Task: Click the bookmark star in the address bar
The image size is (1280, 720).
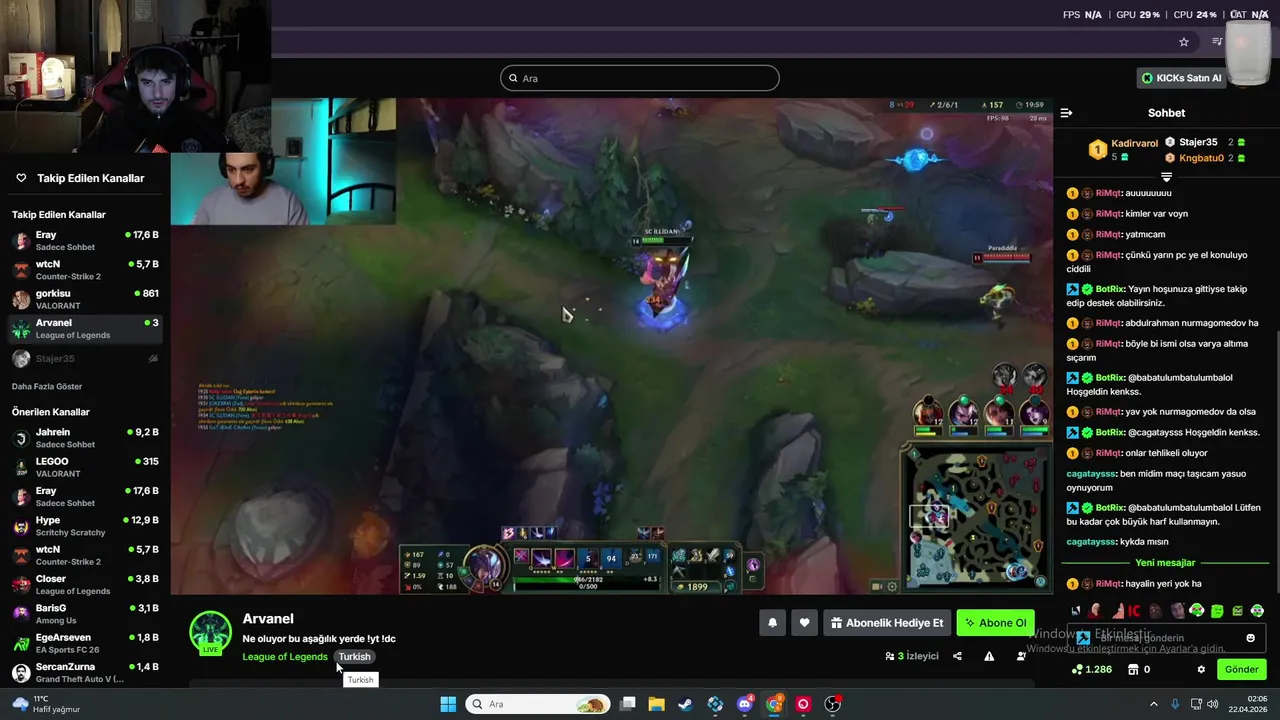Action: [x=1184, y=42]
